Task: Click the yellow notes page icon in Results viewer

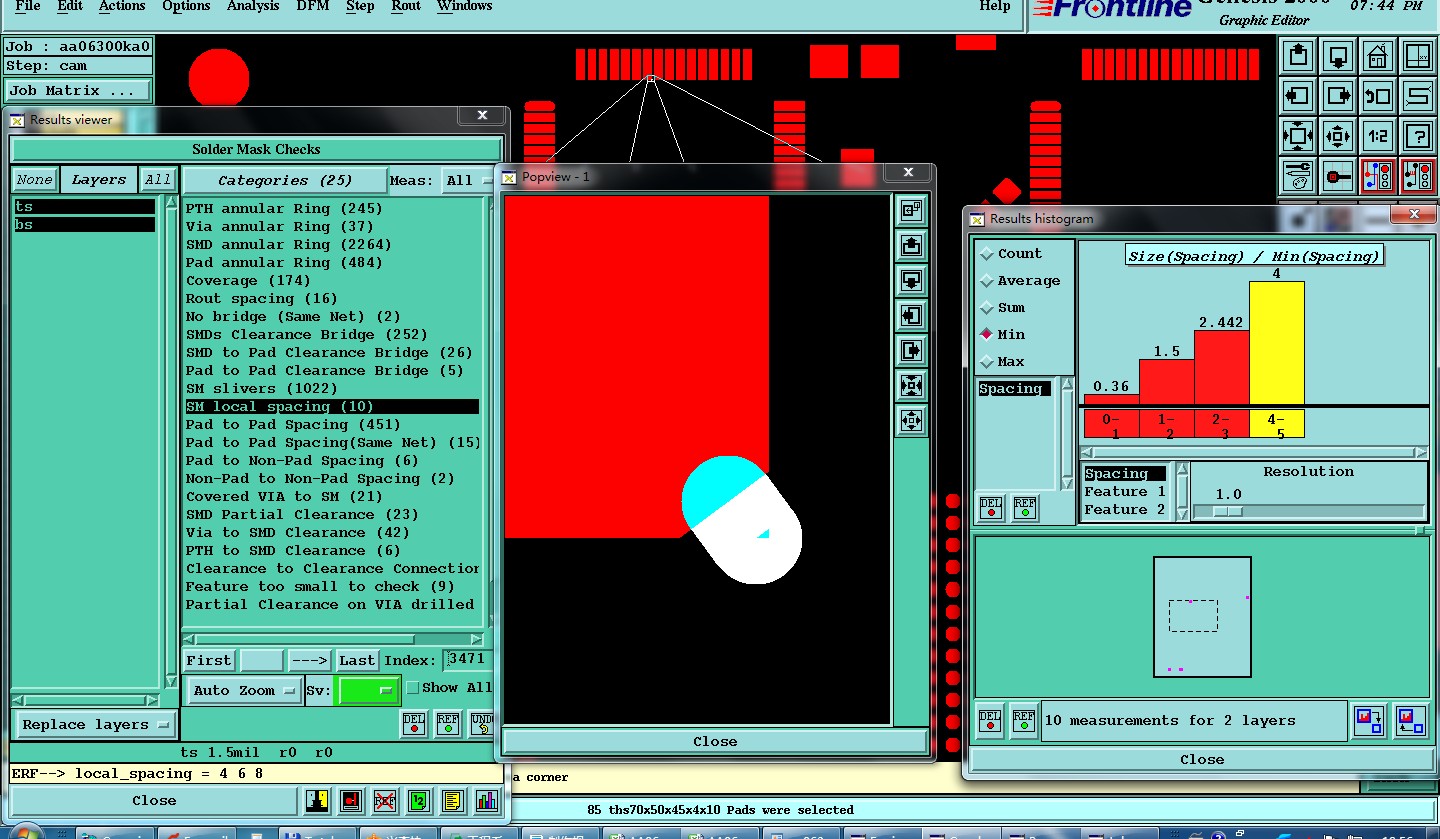Action: click(452, 800)
